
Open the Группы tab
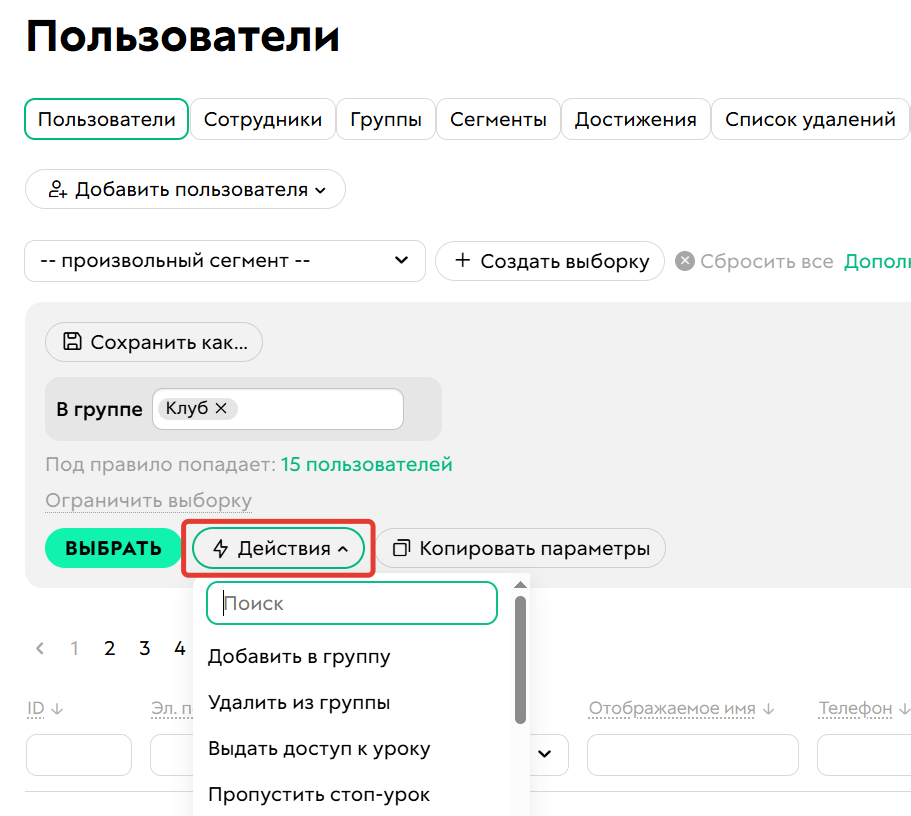coord(385,118)
